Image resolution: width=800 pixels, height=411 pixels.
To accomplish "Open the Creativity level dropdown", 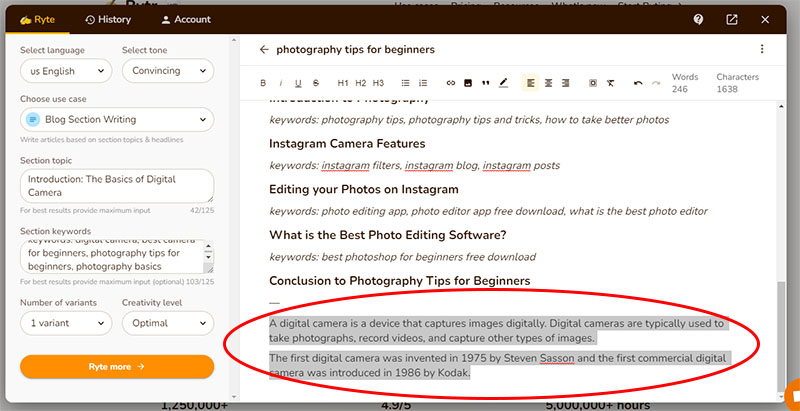I will click(168, 323).
